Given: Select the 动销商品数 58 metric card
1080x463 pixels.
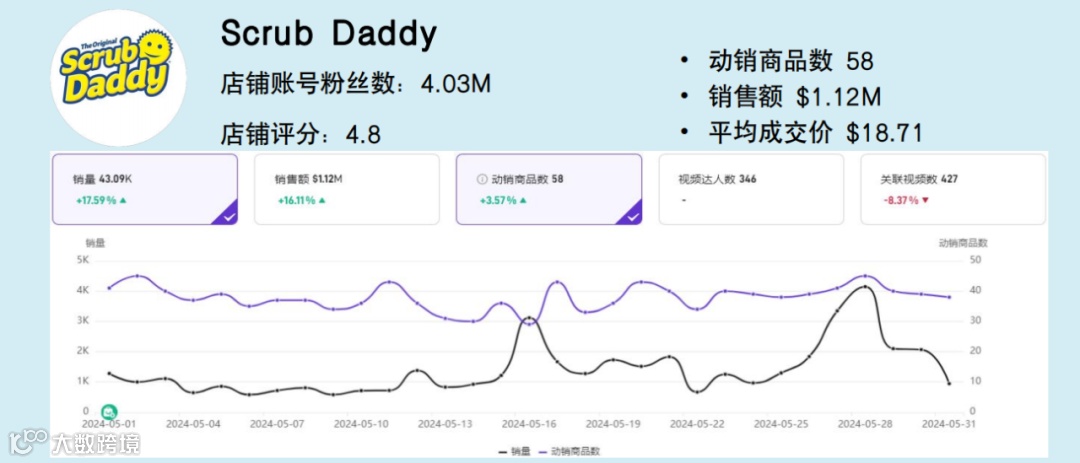Looking at the screenshot, I should point(549,189).
